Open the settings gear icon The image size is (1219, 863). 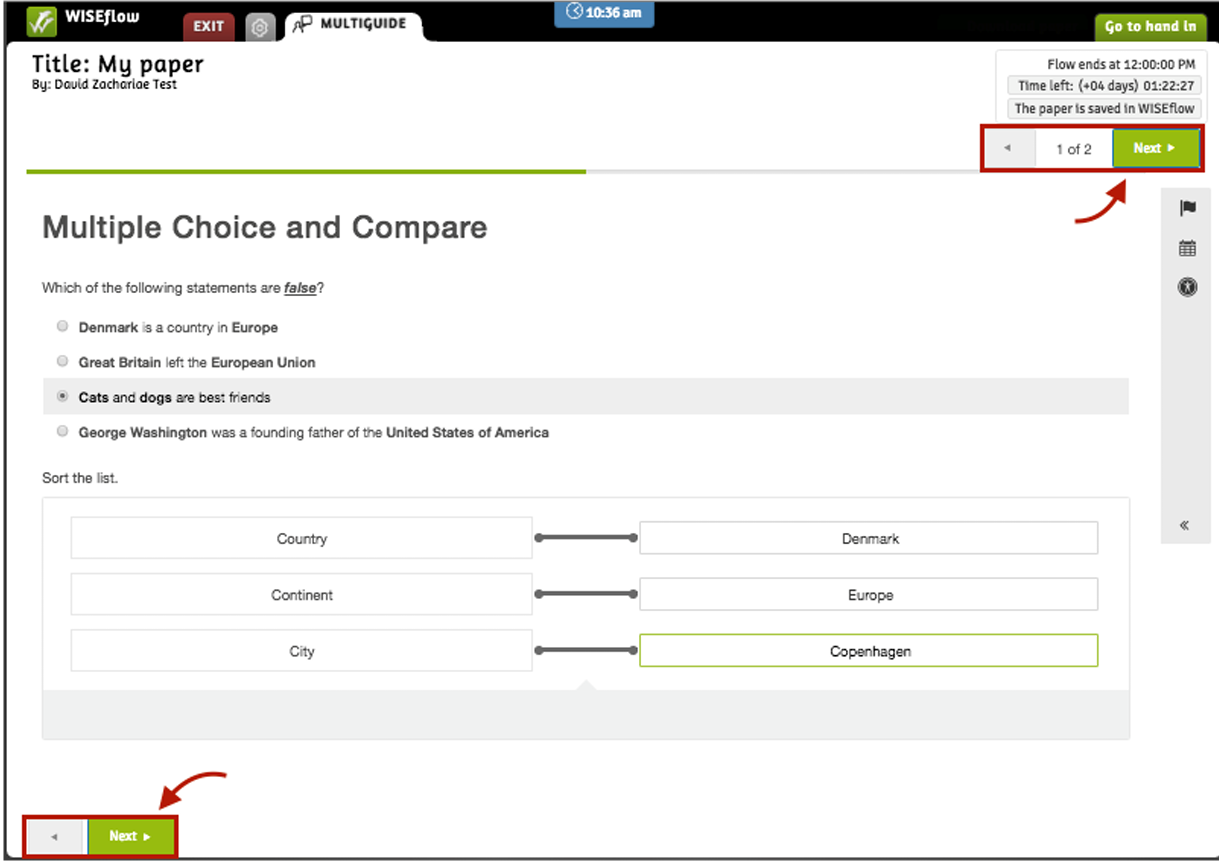tap(260, 27)
